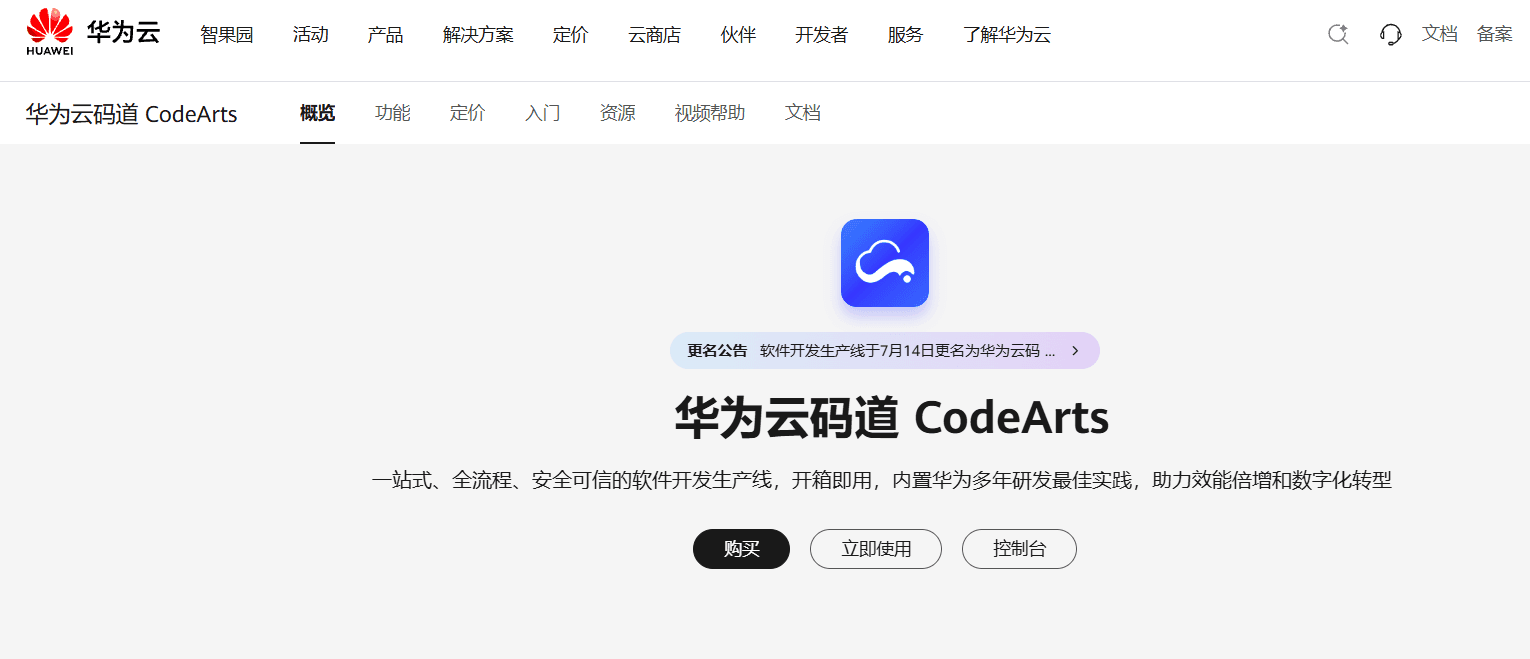This screenshot has height=659, width=1530.
Task: Open the top-right 文档 link
Action: click(1440, 34)
